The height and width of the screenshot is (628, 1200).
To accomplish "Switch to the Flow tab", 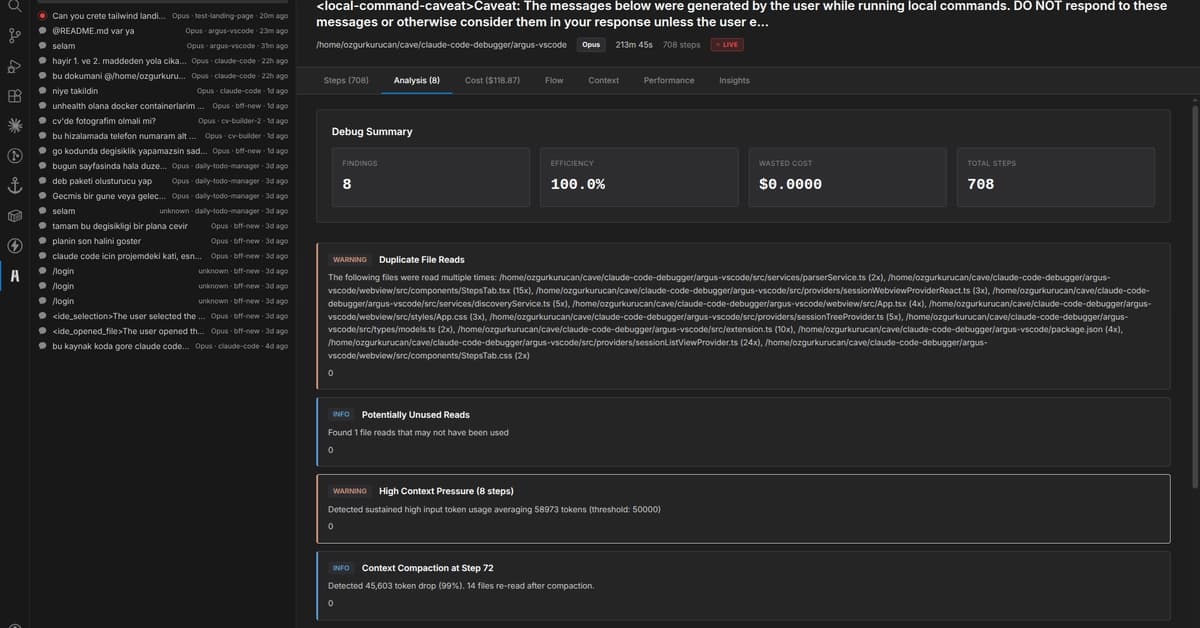I will pyautogui.click(x=554, y=80).
